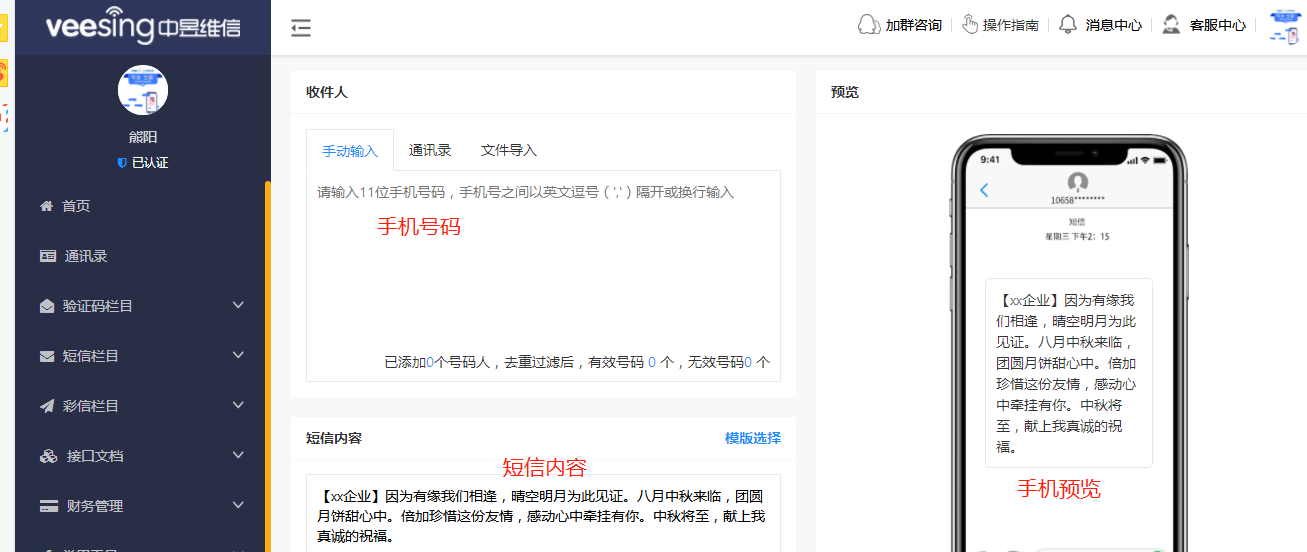The height and width of the screenshot is (552, 1307).
Task: Click the 星期三 下午2:15 timestamp
Action: [x=1077, y=237]
